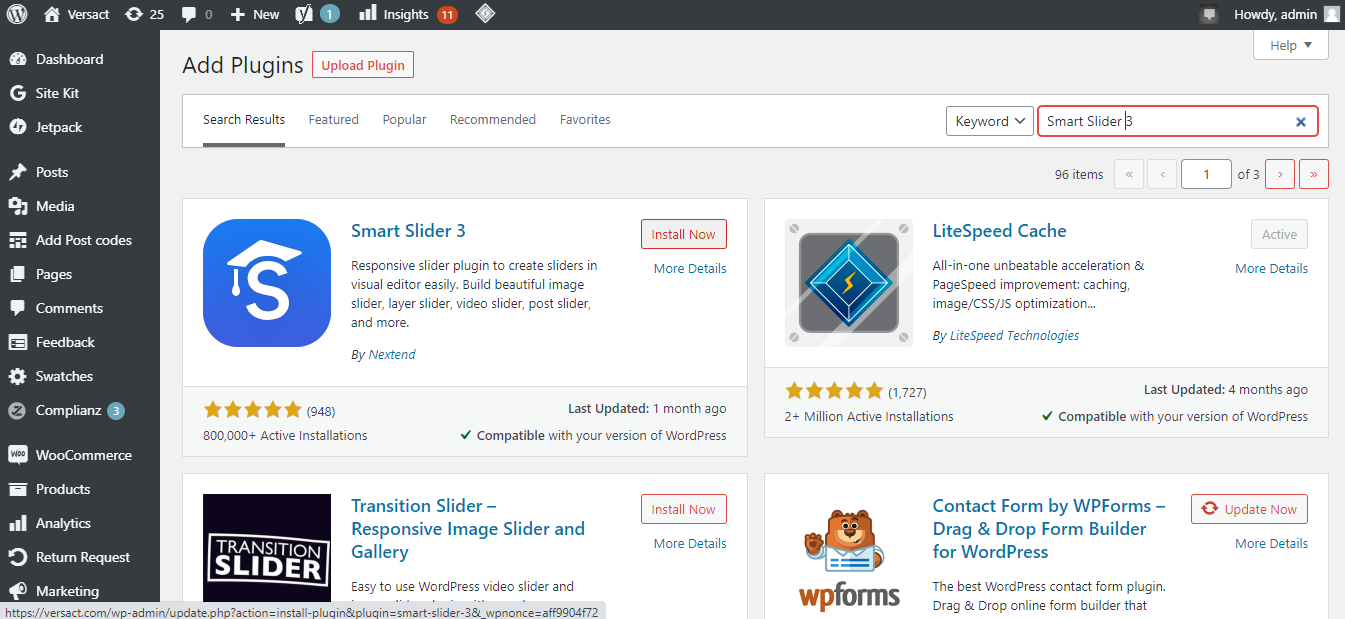Clear the search box with the X icon
The image size is (1345, 619).
point(1301,120)
